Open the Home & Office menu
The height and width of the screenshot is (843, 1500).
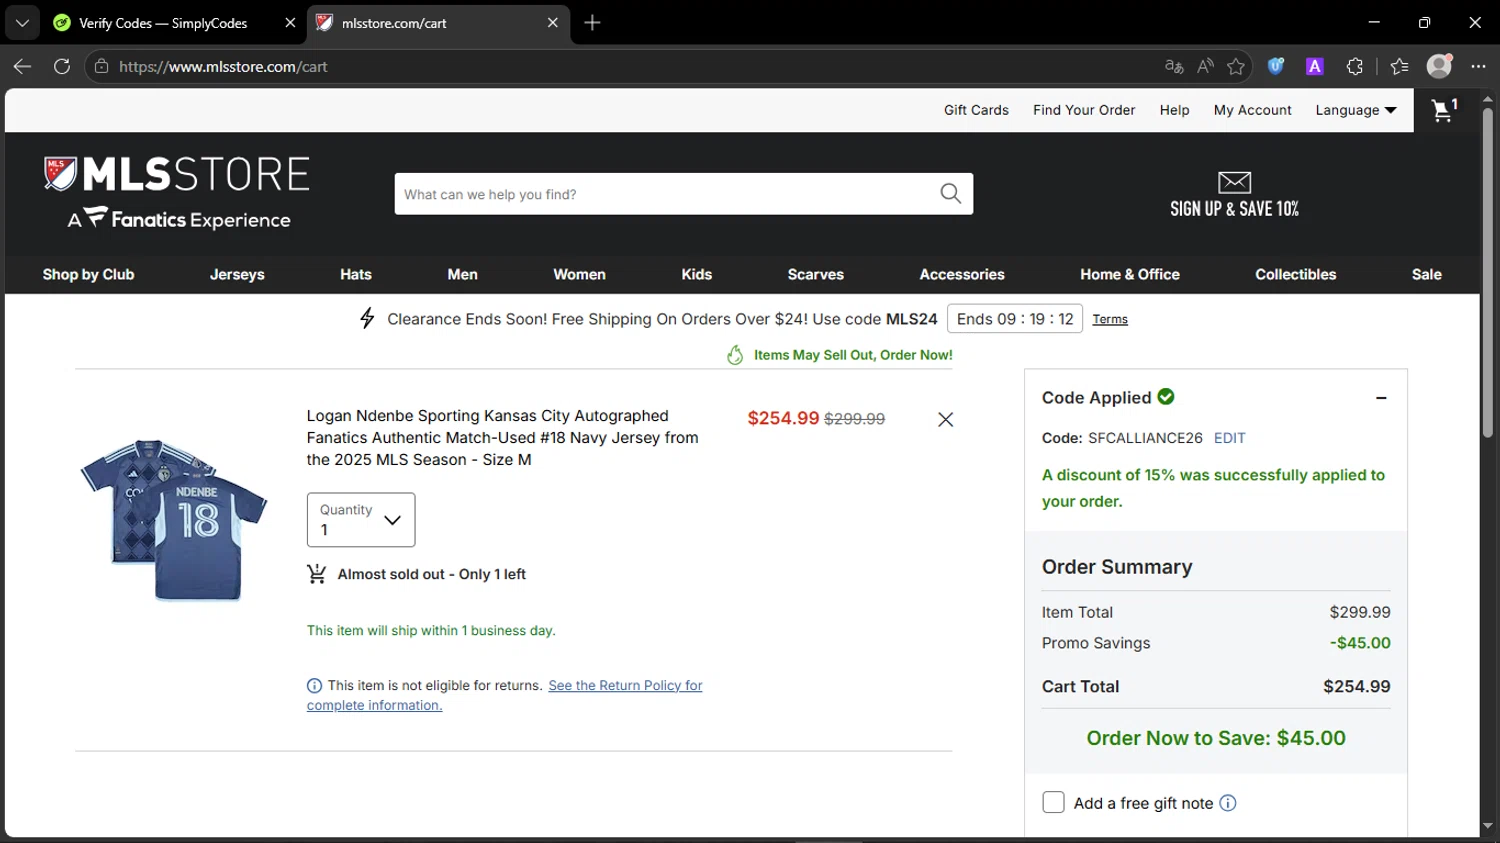click(1130, 274)
